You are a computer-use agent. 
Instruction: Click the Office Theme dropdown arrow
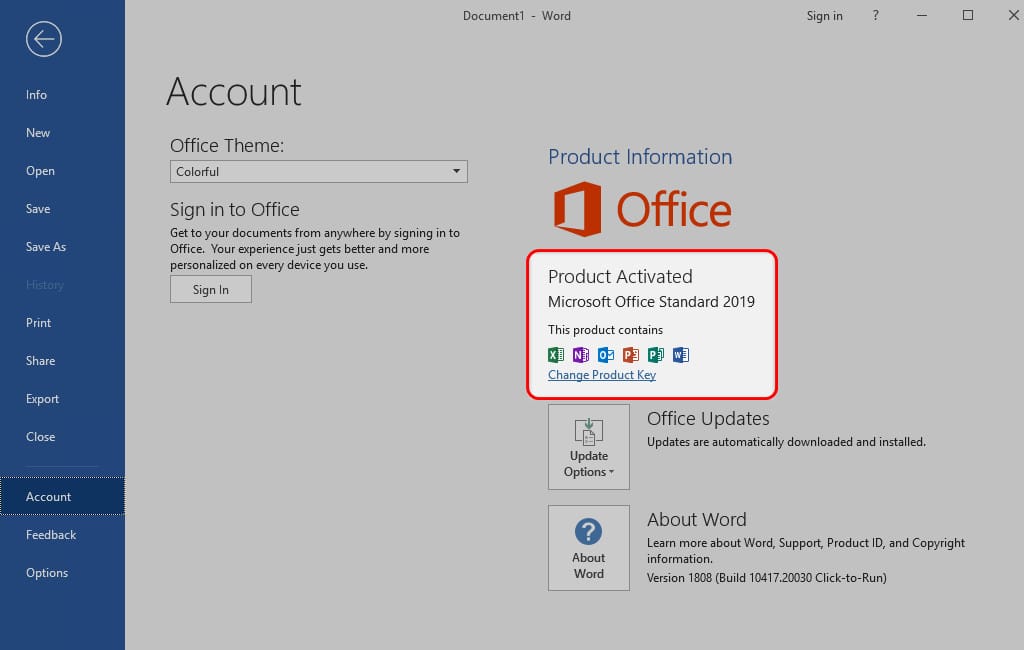point(456,171)
